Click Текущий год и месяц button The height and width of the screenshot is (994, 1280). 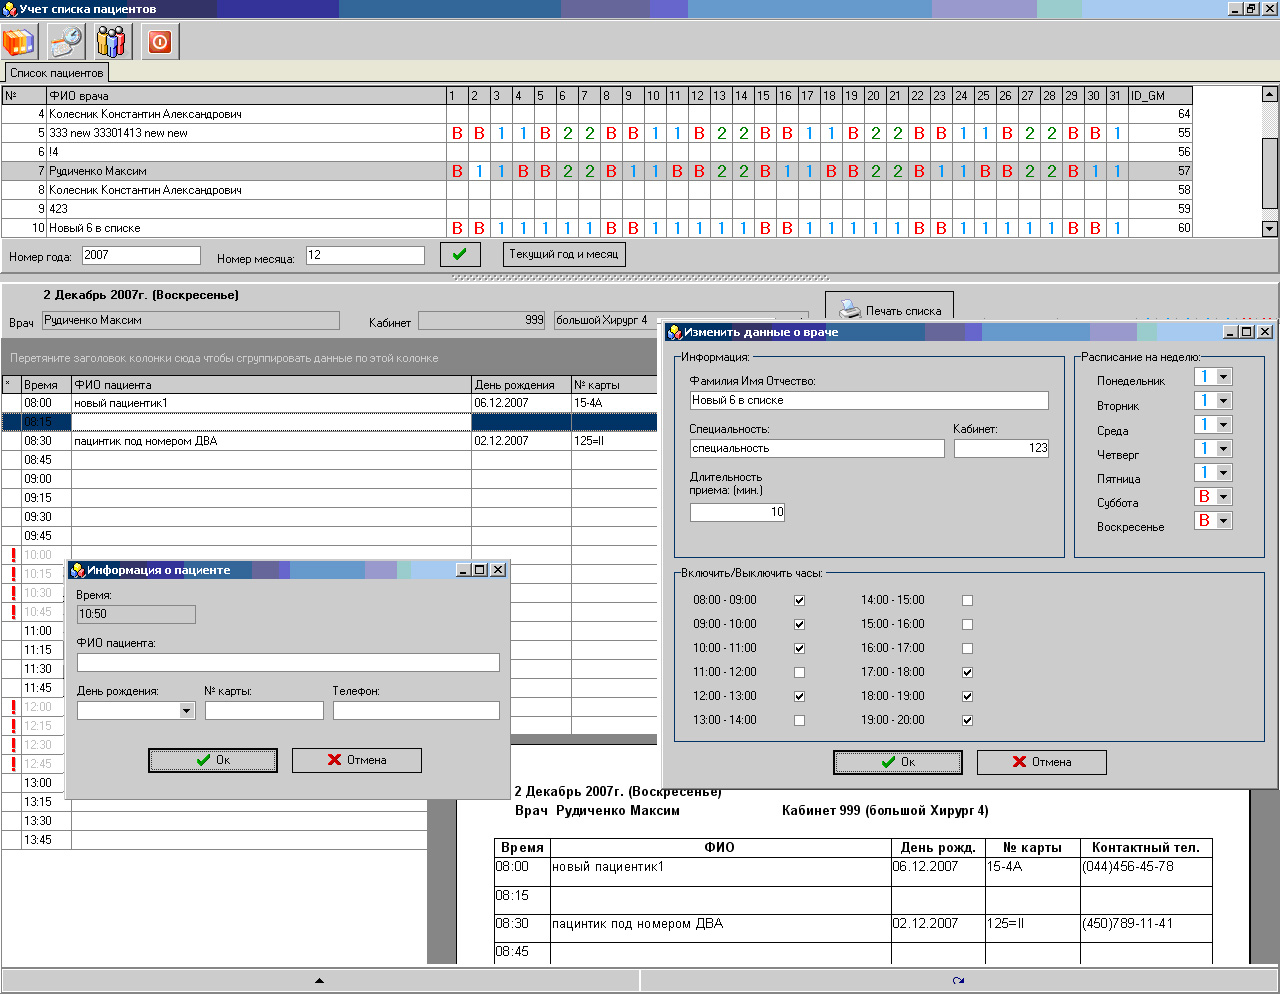click(564, 255)
